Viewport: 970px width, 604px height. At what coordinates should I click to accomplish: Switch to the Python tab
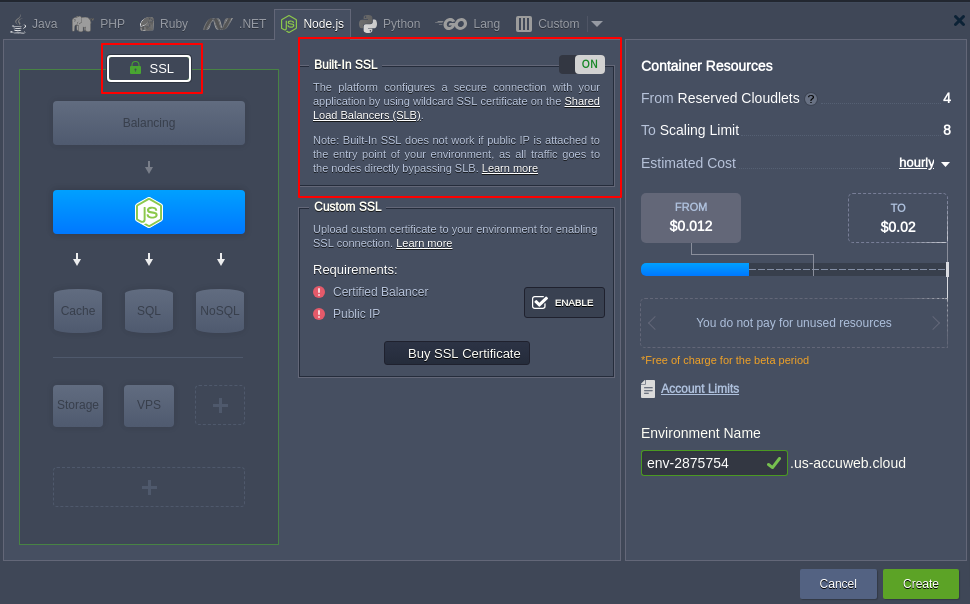[x=391, y=23]
